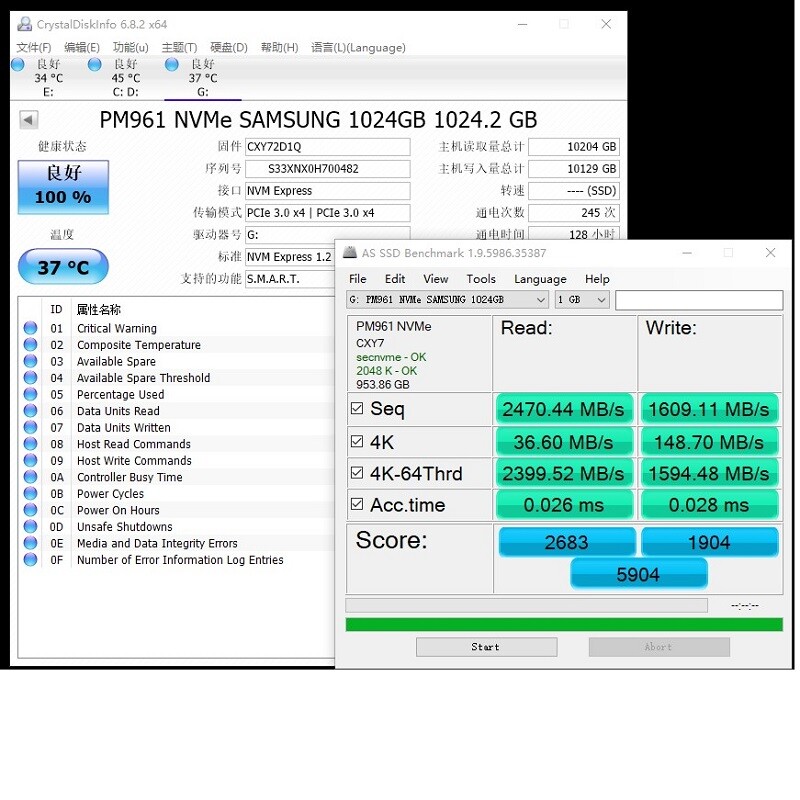Toggle the 4K-64Thrd test checkbox
Viewport: 800px width, 800px height.
click(x=358, y=473)
